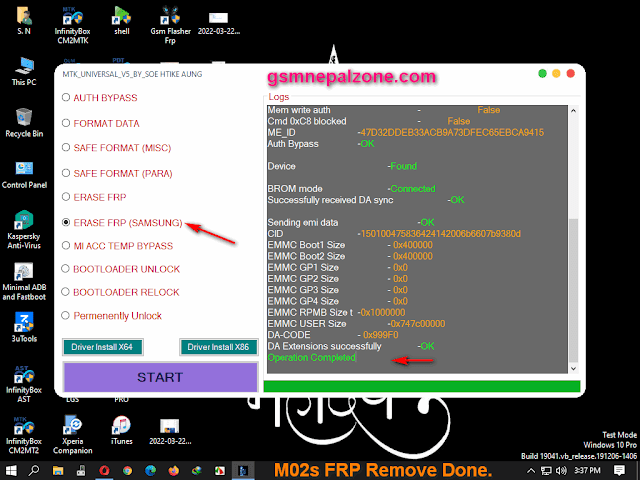Click the yellow window control dot
Viewport: 640px width, 480px height.
556,73
